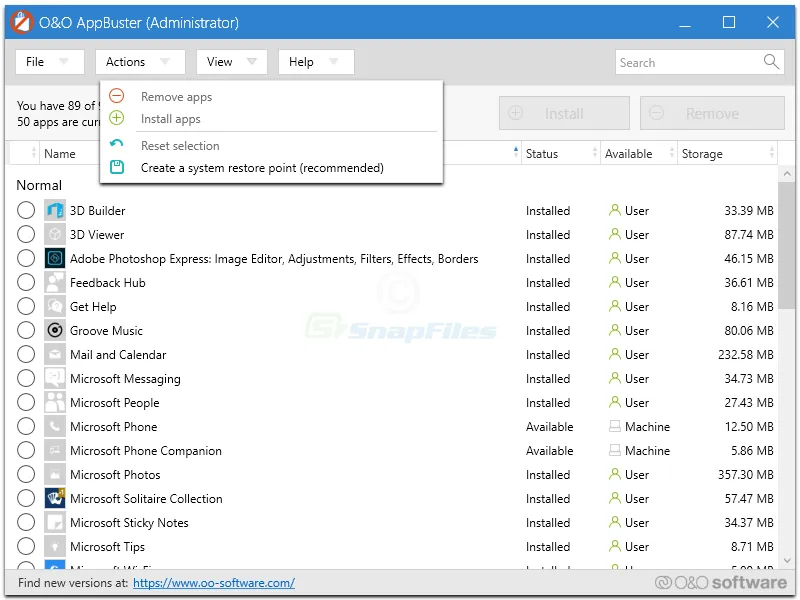Sort the list by Status column
The width and height of the screenshot is (800, 600).
pyautogui.click(x=560, y=153)
